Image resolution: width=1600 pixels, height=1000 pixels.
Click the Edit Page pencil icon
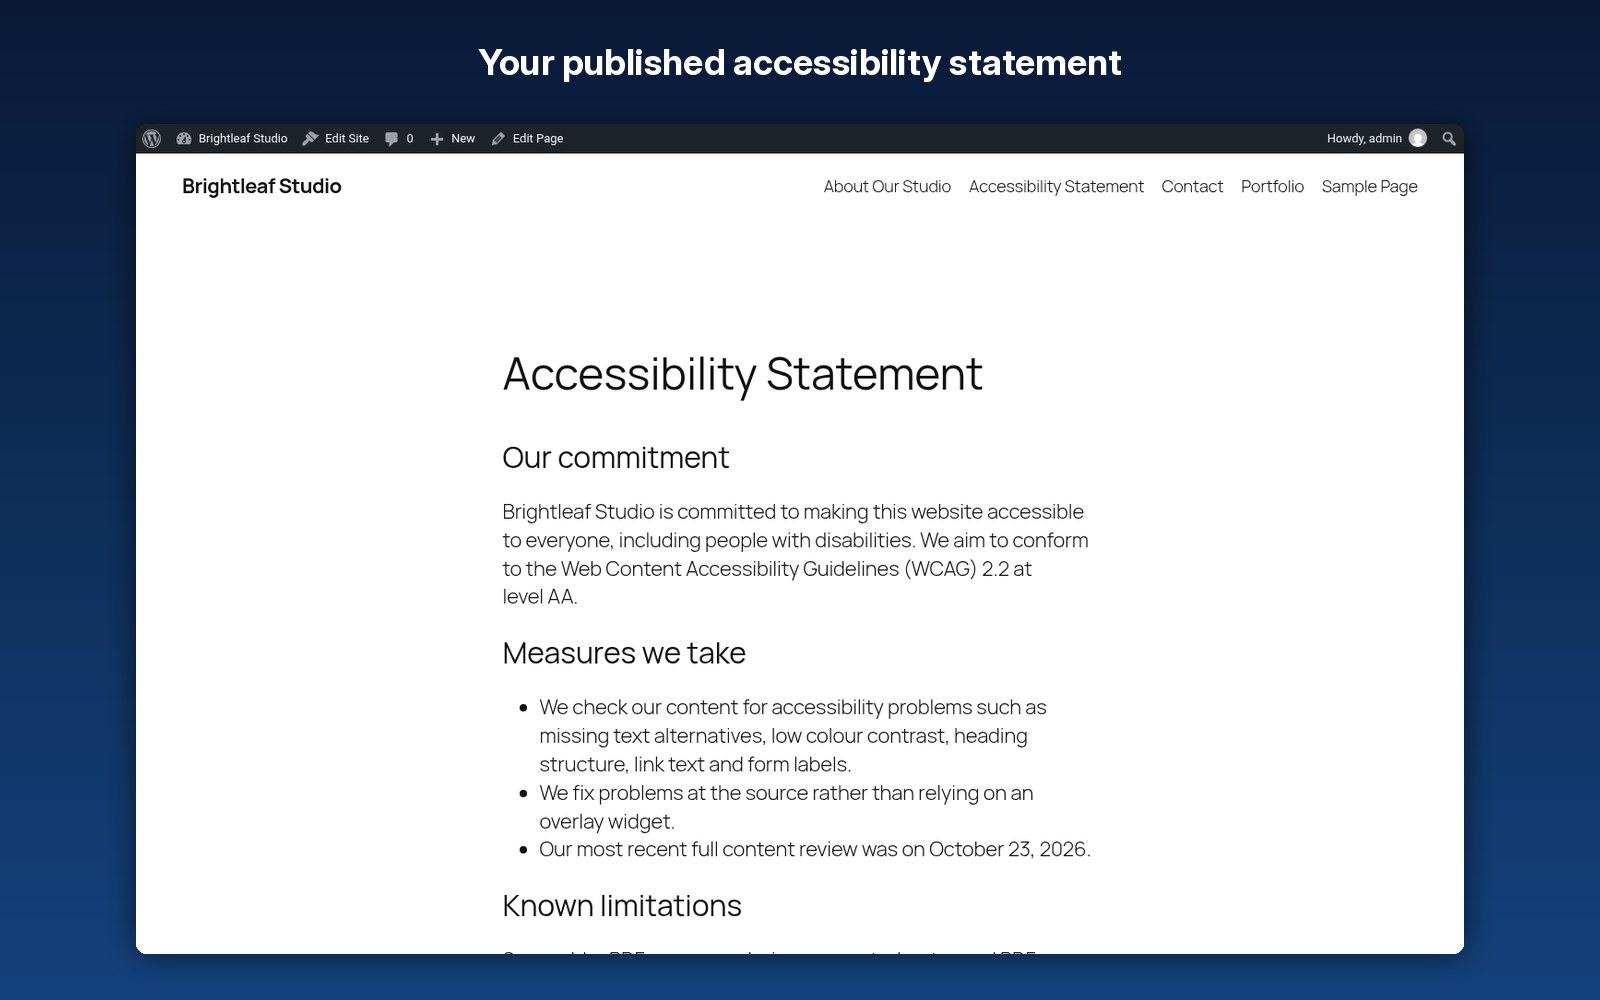498,139
